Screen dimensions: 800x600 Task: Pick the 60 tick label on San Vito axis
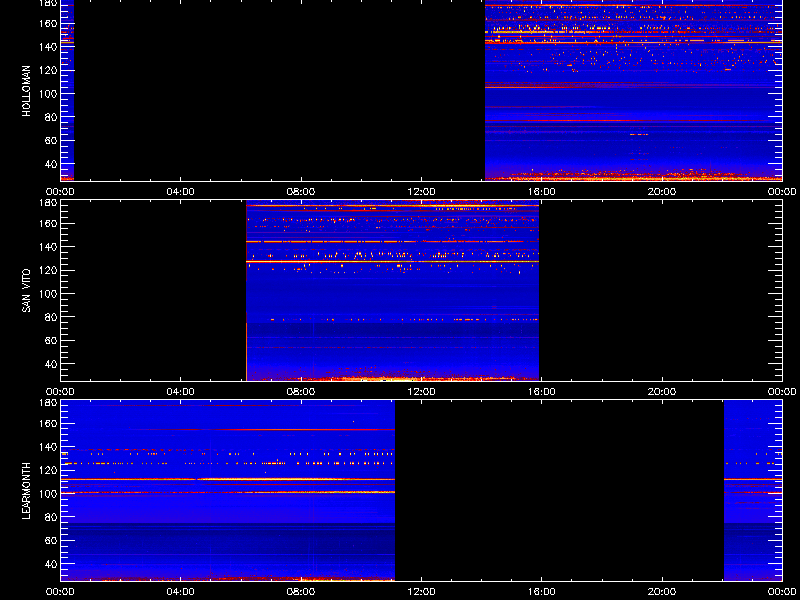(52, 341)
